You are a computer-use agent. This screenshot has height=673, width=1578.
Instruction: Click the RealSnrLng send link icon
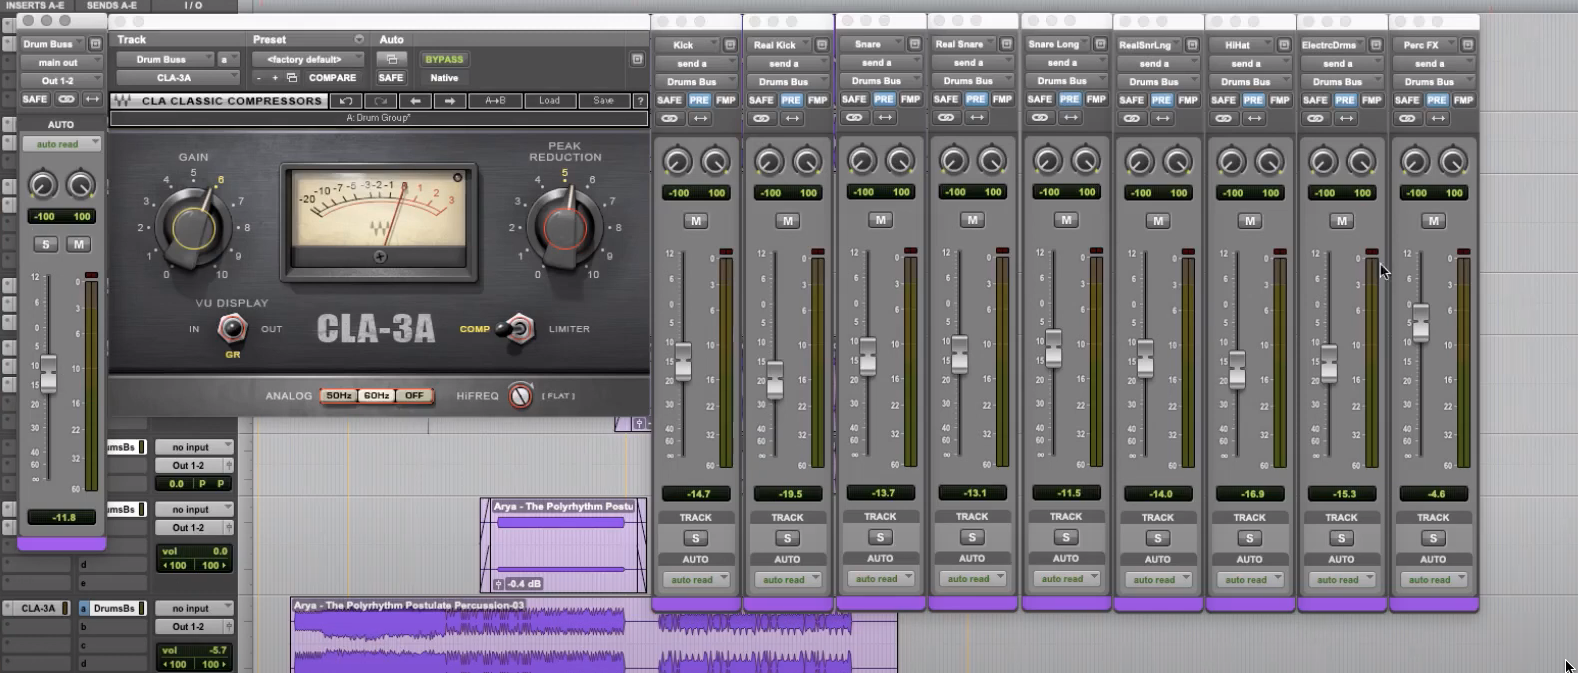(x=1131, y=118)
